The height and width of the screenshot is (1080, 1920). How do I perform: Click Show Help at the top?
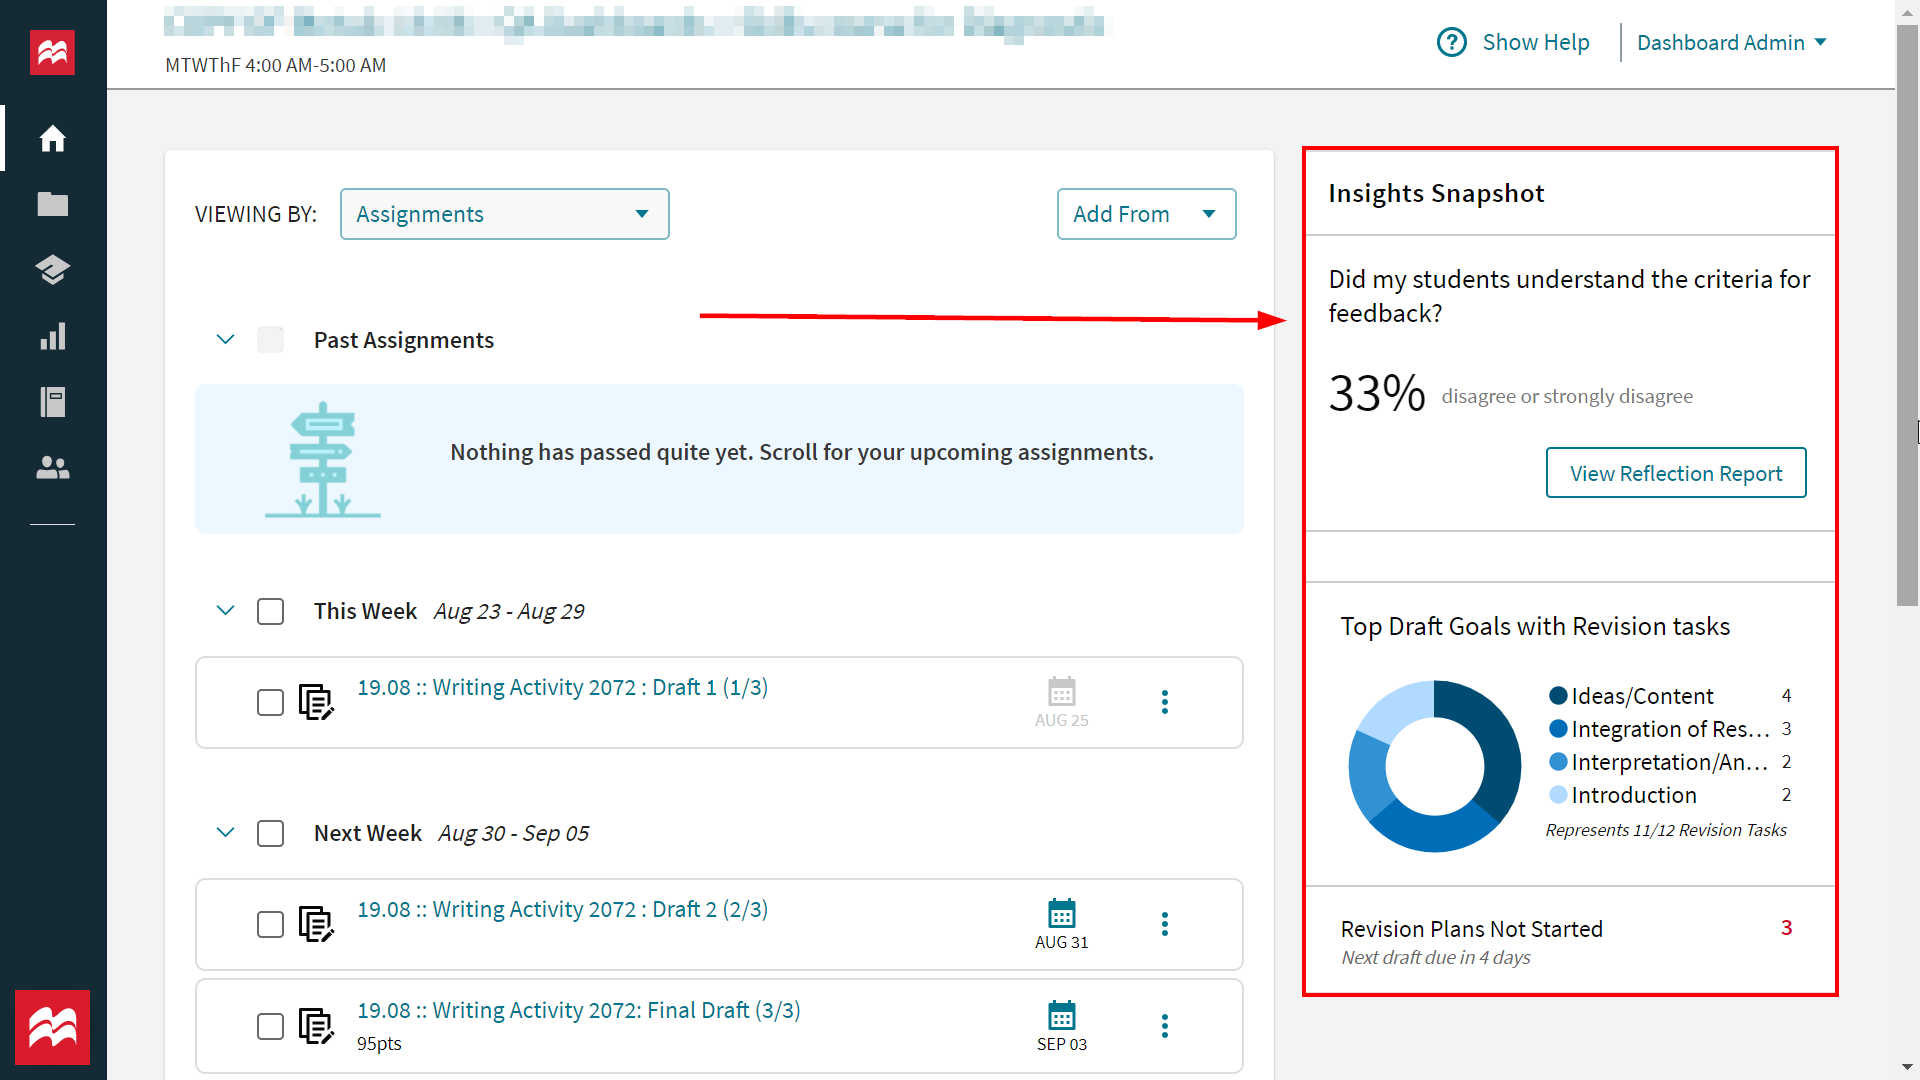click(1536, 42)
